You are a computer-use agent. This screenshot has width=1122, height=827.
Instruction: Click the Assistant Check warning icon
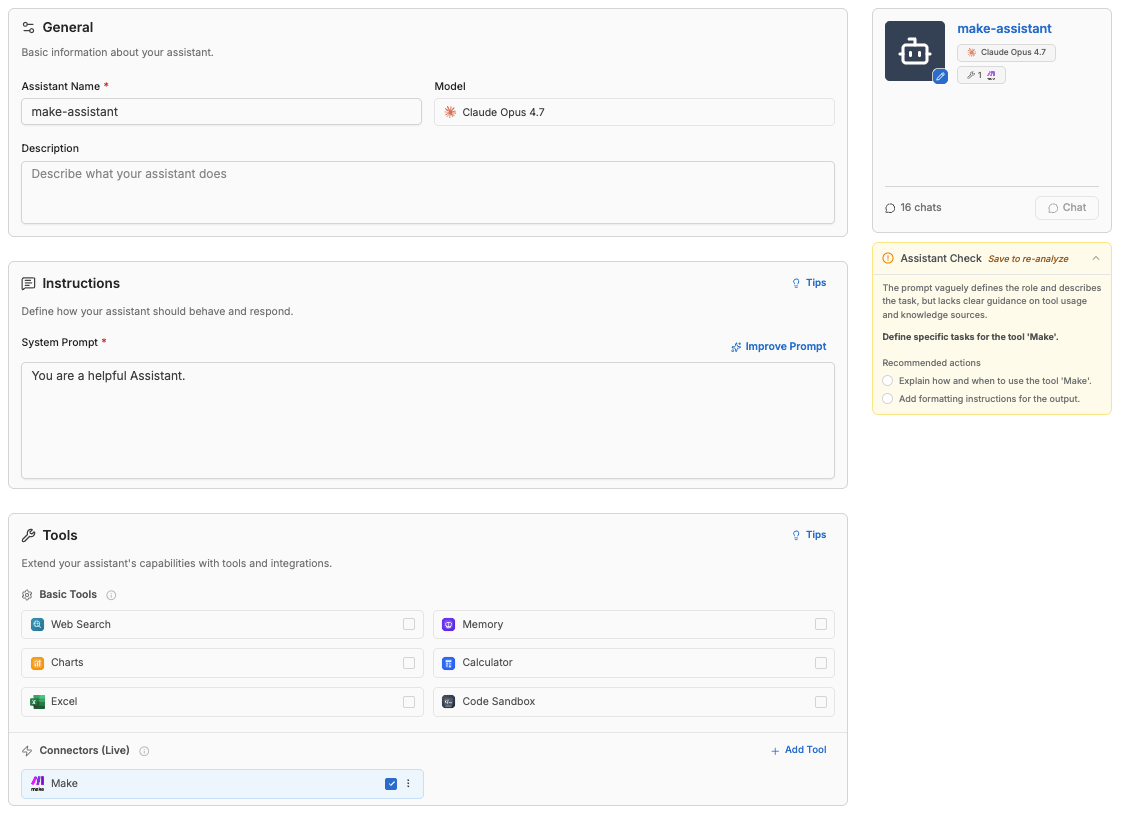(x=888, y=258)
